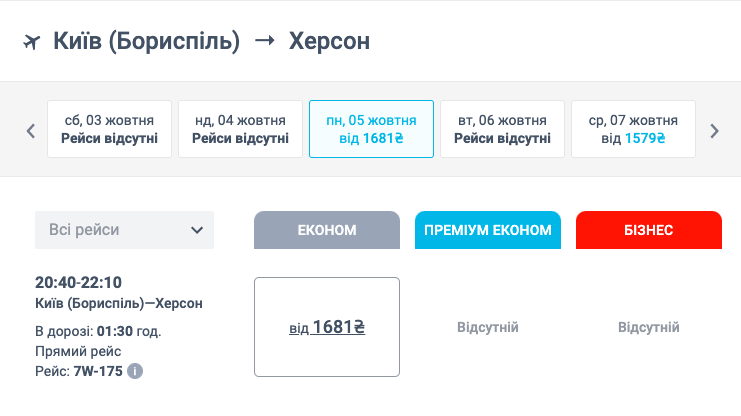Choose the economy fare від 1681₴ box
Screen dimensions: 741x416
[327, 327]
